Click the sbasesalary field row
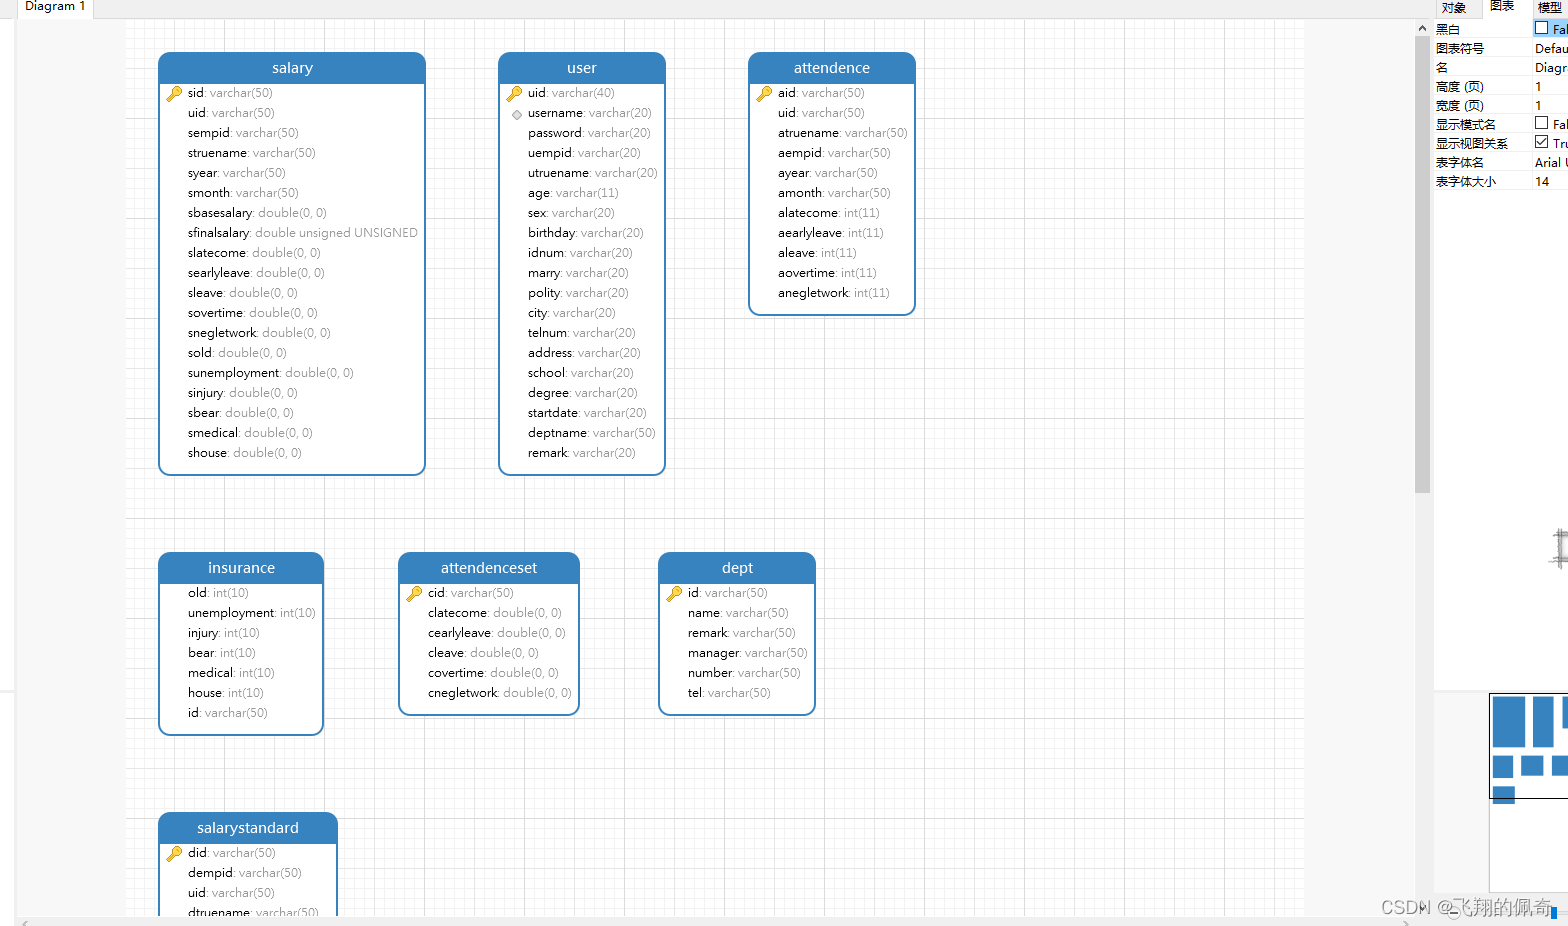The height and width of the screenshot is (926, 1568). 257,213
